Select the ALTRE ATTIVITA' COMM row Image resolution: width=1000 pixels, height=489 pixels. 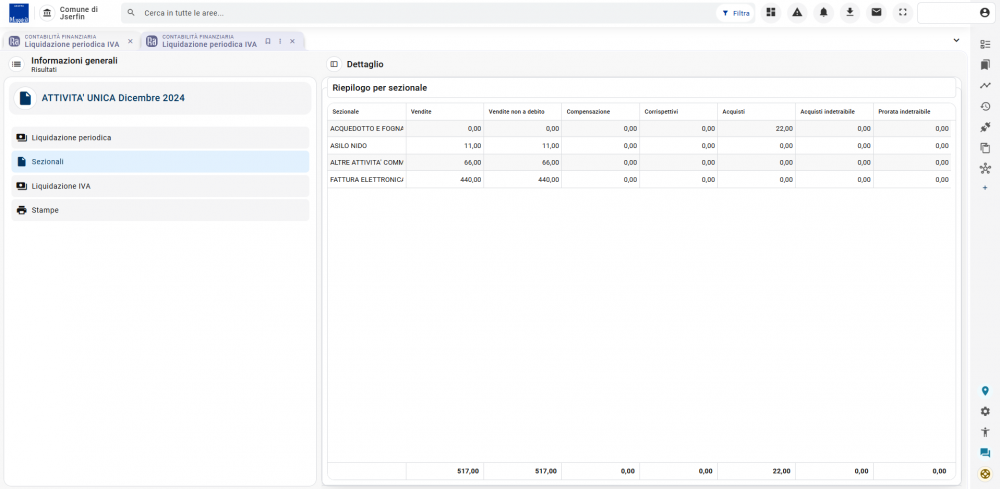tap(639, 163)
